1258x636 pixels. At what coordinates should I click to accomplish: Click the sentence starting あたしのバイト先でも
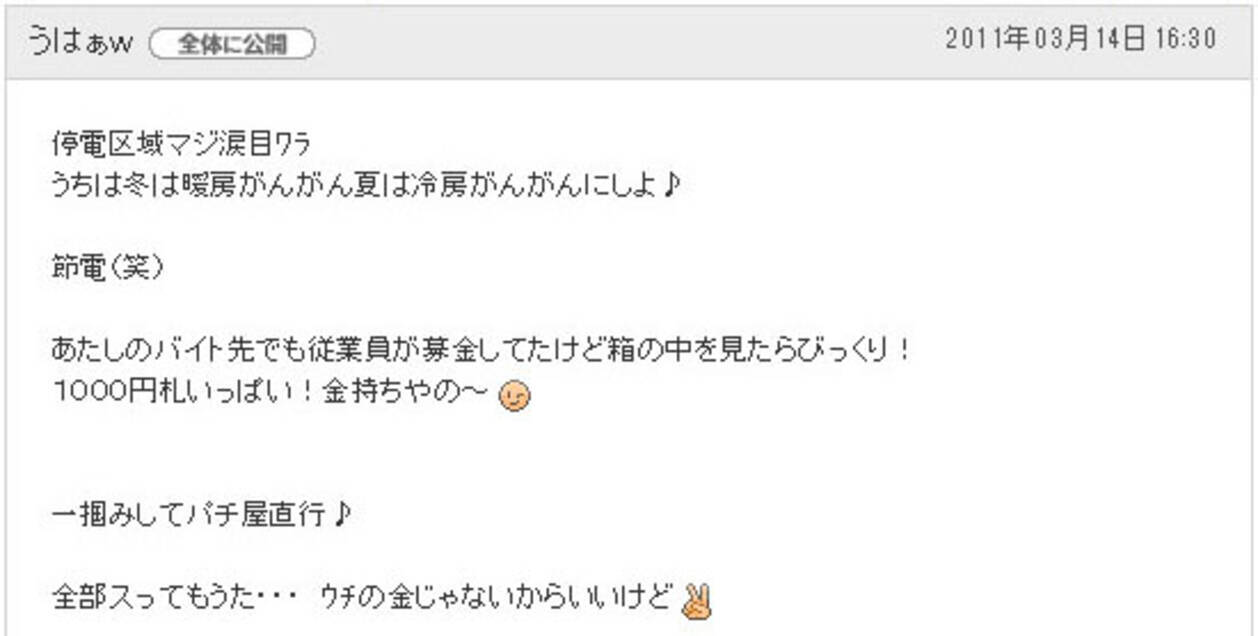(480, 352)
